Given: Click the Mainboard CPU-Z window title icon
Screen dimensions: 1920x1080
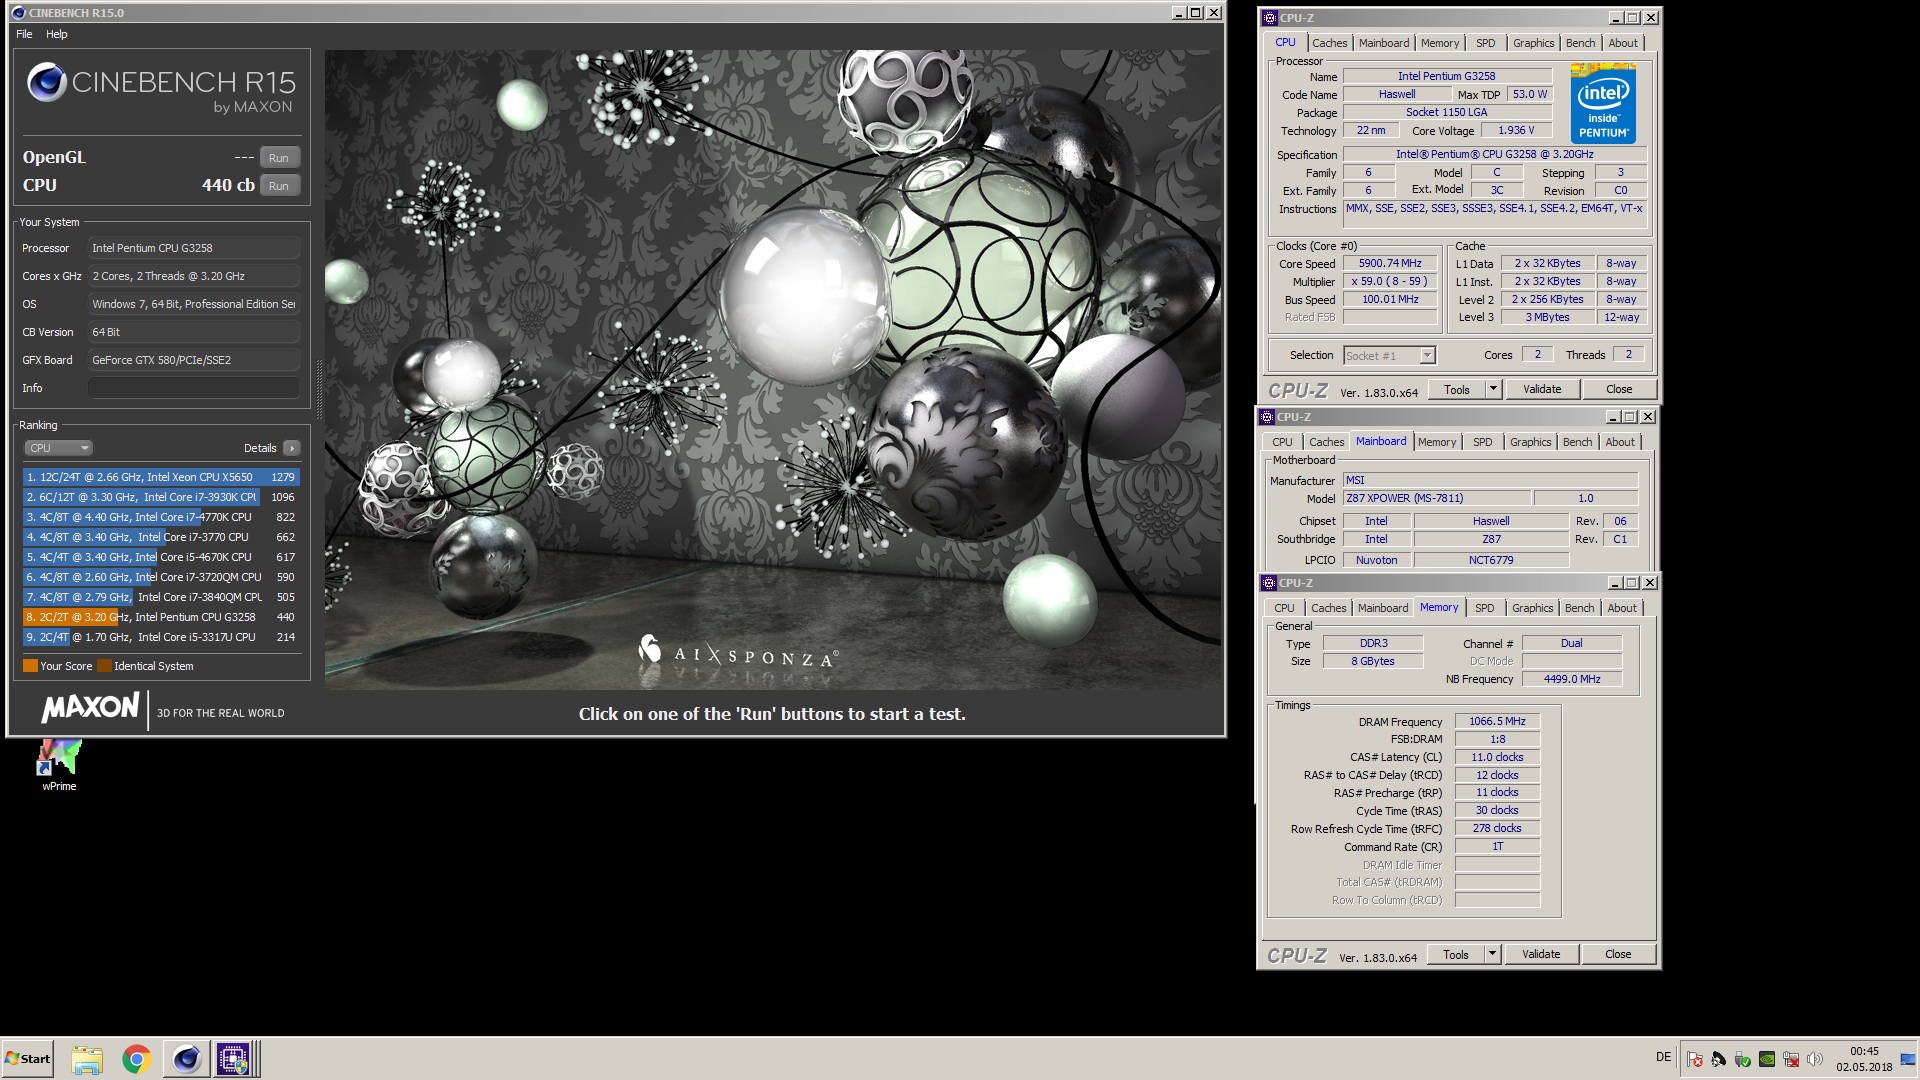Looking at the screenshot, I should [x=1268, y=417].
